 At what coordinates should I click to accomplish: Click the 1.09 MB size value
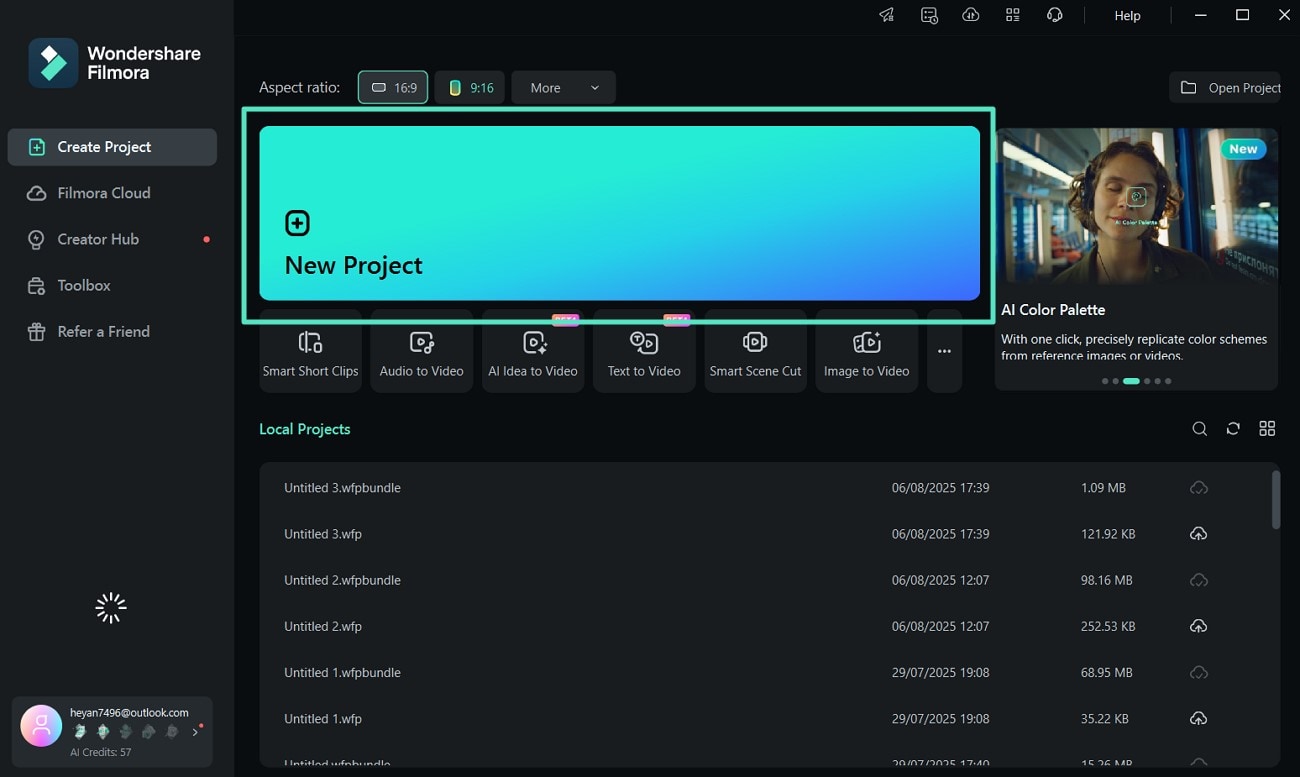click(x=1103, y=488)
